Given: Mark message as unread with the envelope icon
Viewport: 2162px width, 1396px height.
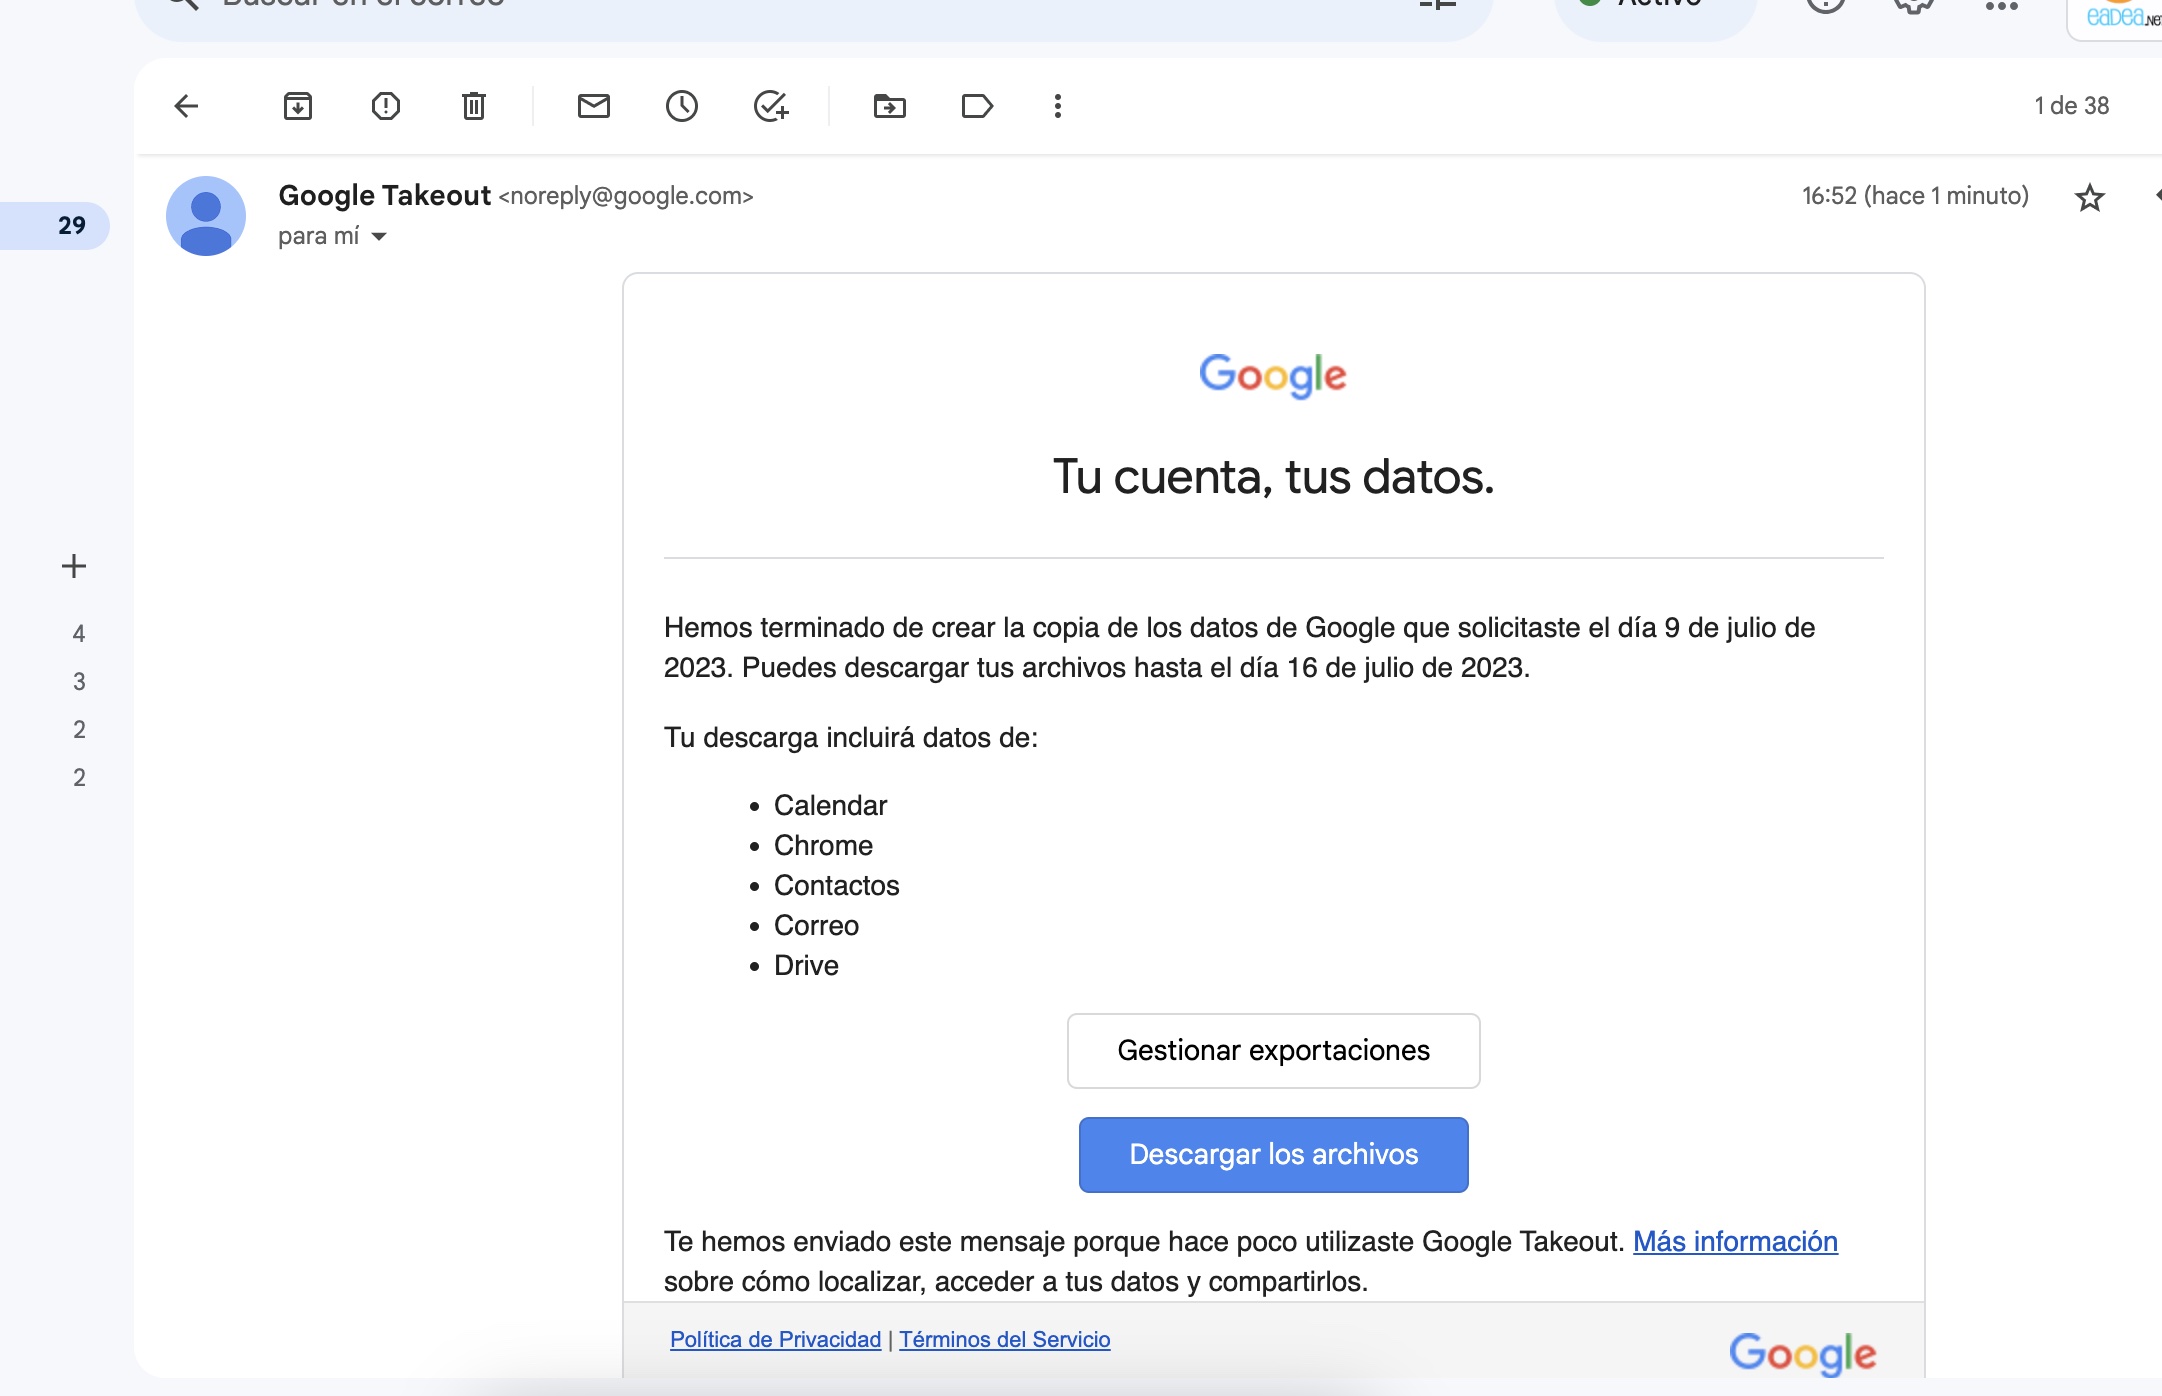Looking at the screenshot, I should (594, 106).
